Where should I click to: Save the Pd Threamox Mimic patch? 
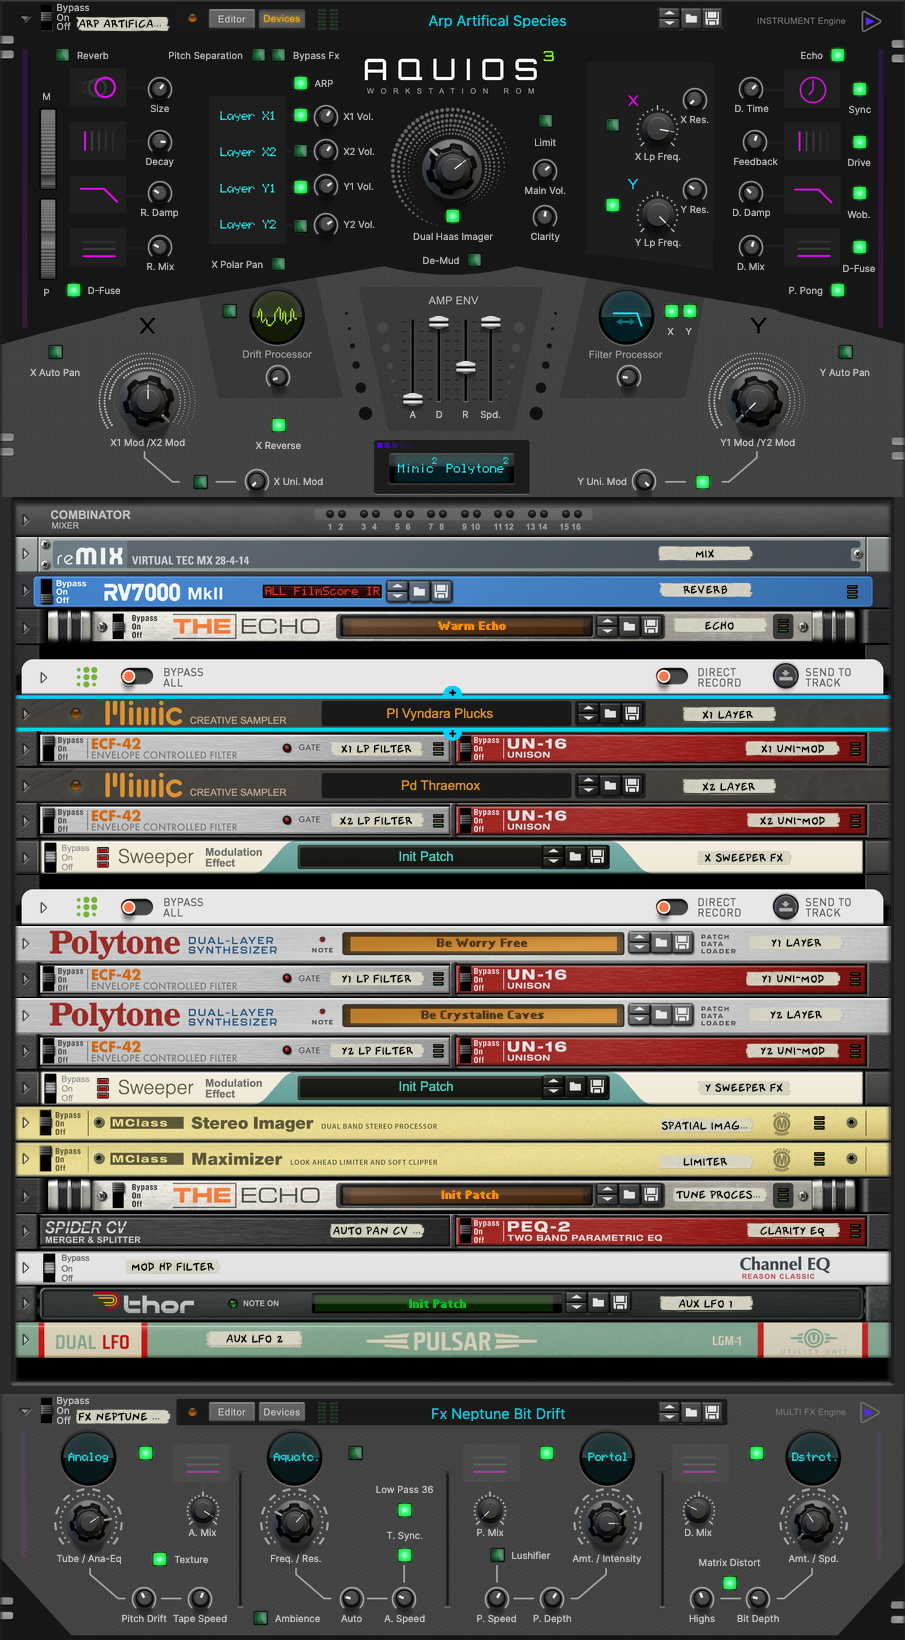(x=632, y=785)
